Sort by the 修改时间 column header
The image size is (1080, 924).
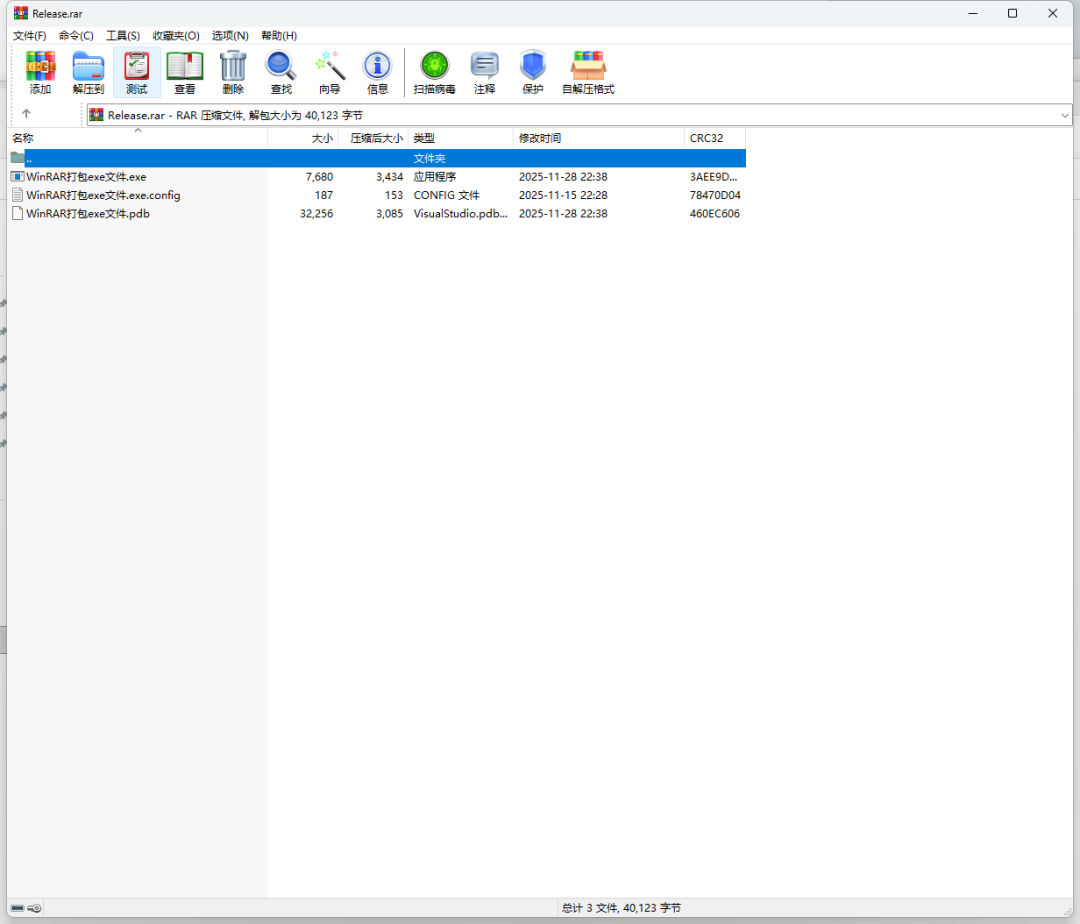[599, 138]
